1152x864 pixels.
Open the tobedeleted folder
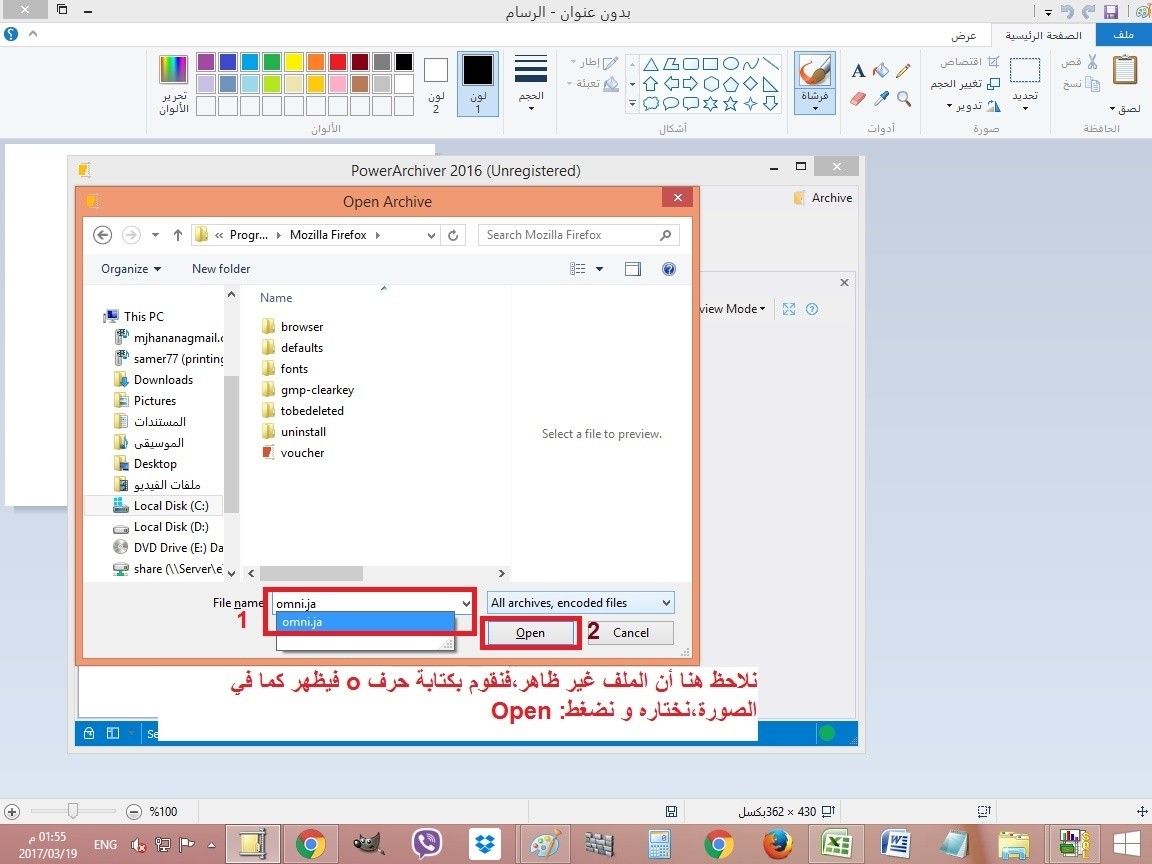pos(312,411)
